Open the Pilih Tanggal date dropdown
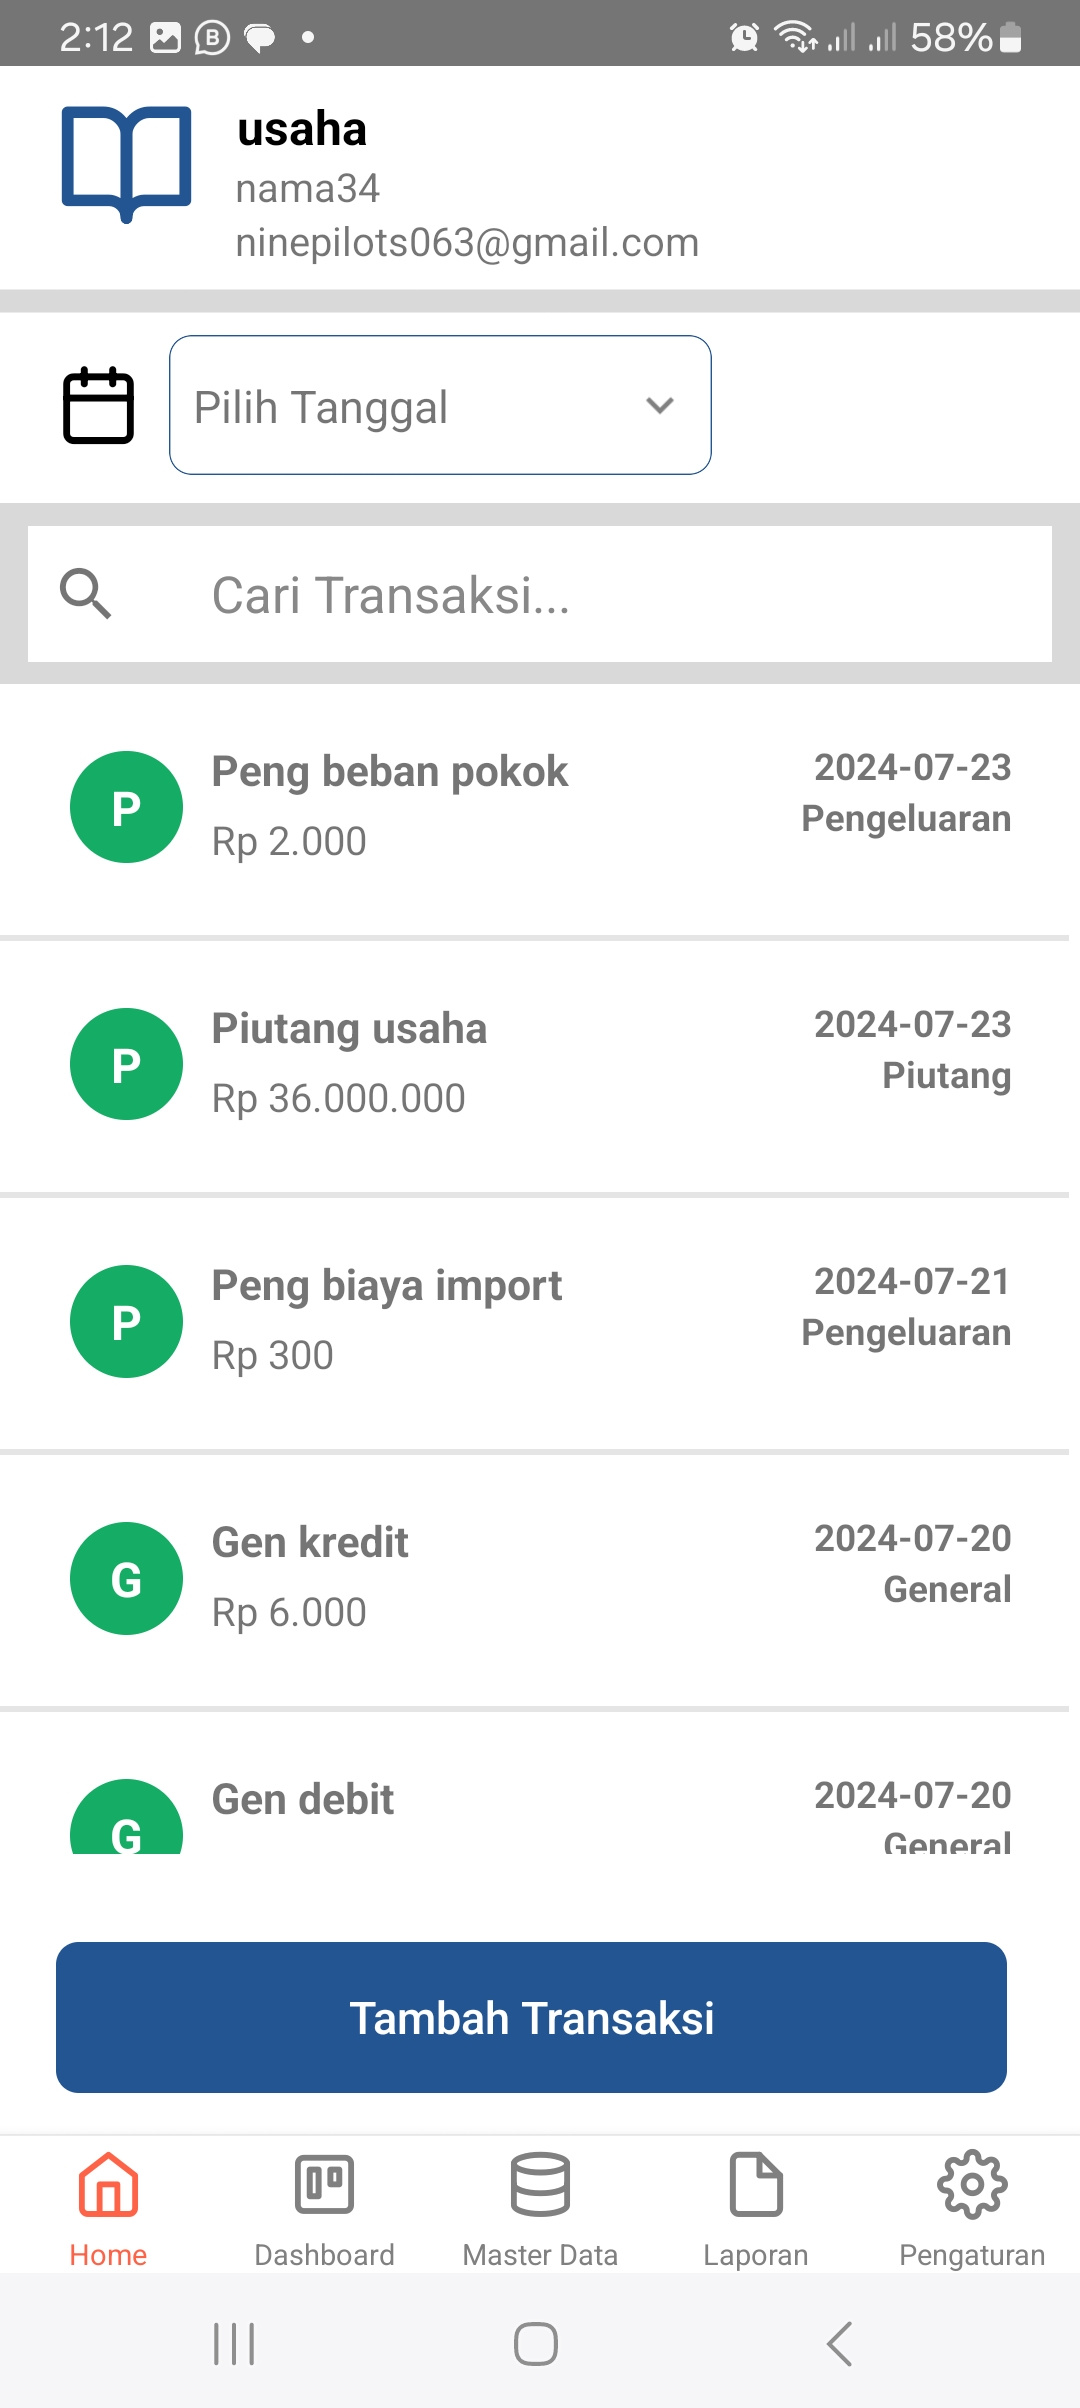The image size is (1080, 2408). tap(440, 405)
